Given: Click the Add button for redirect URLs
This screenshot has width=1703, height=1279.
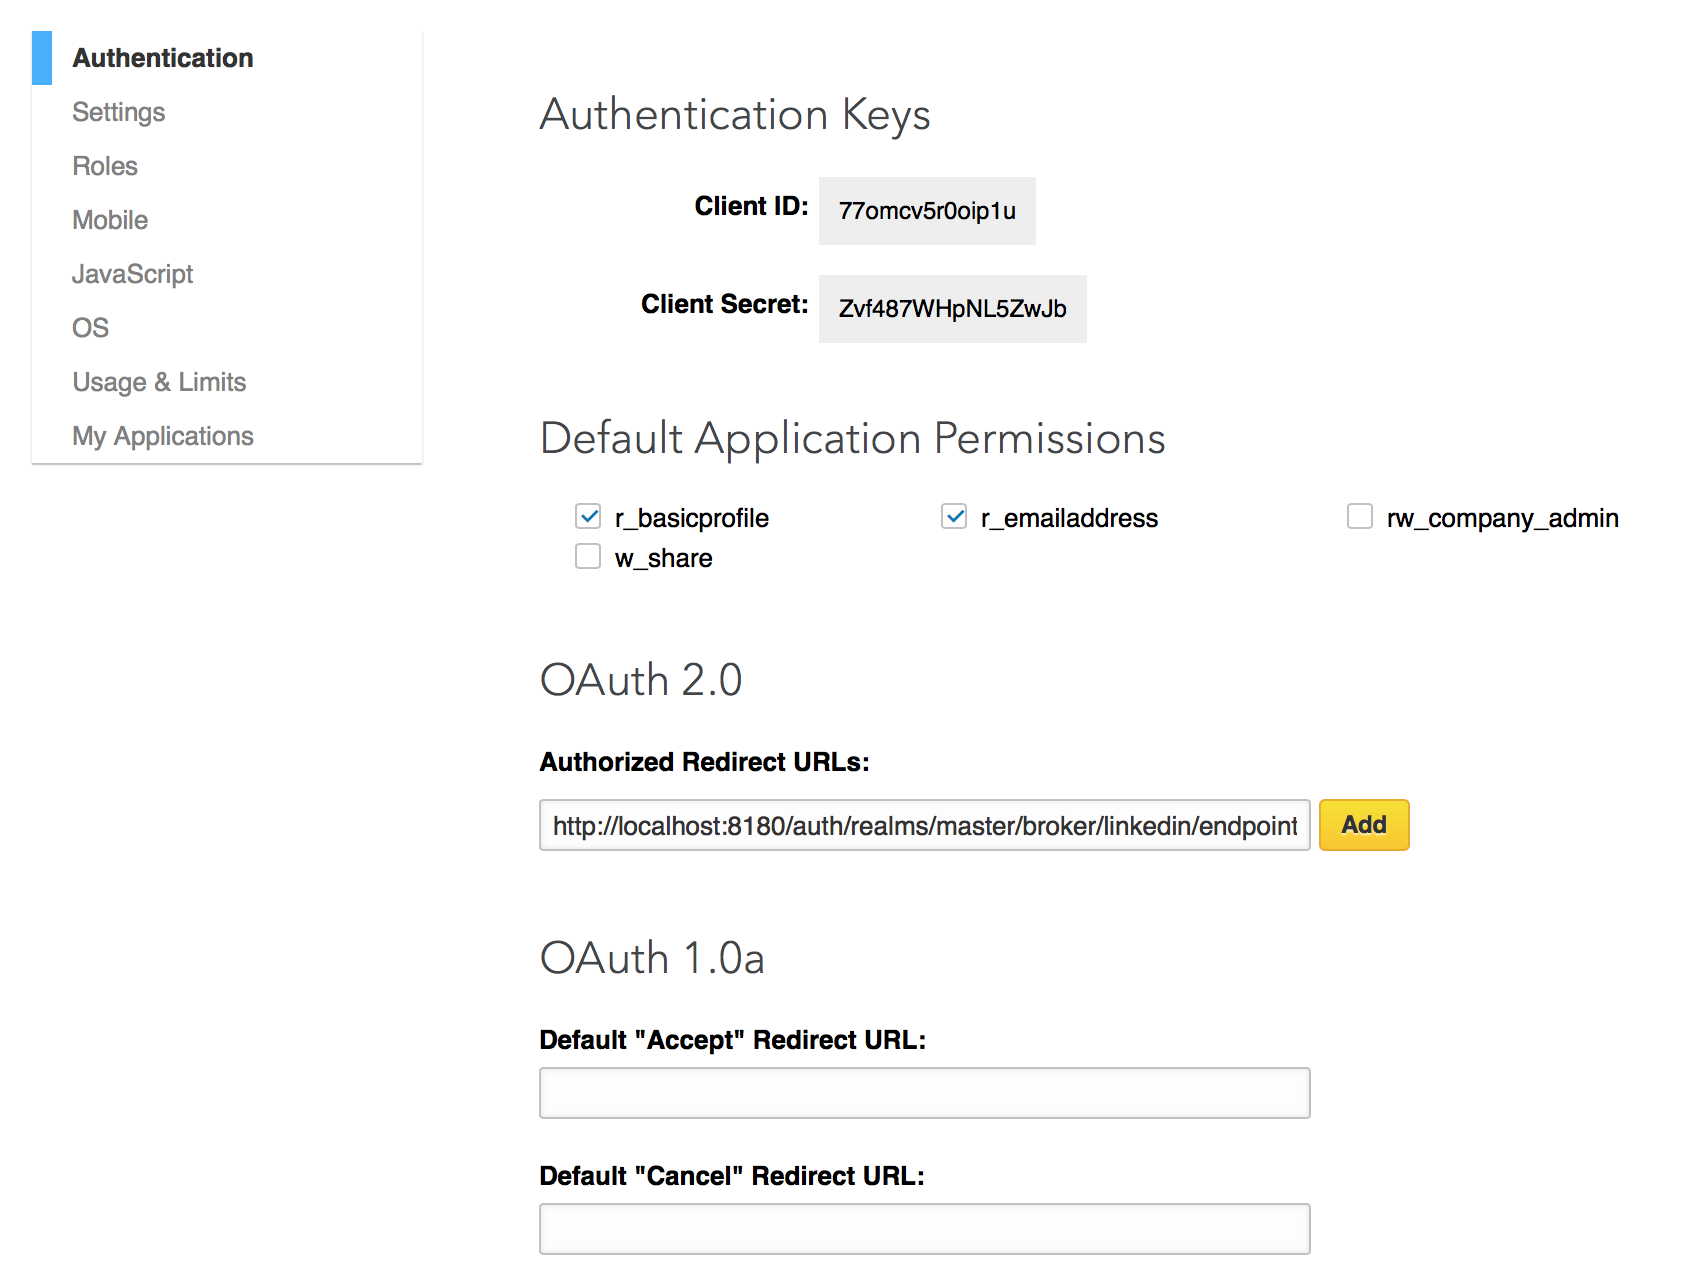Looking at the screenshot, I should (x=1364, y=825).
